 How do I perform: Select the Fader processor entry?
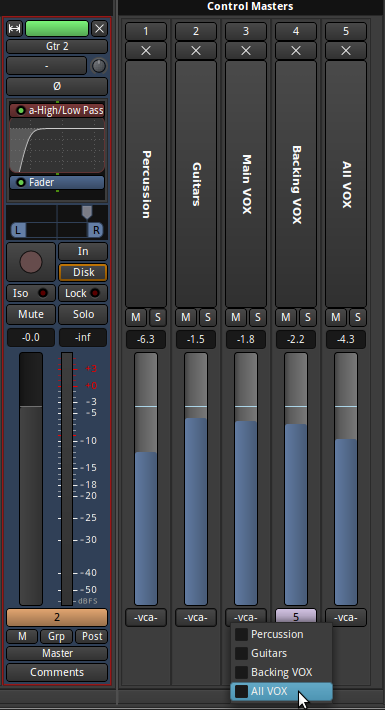(57, 182)
